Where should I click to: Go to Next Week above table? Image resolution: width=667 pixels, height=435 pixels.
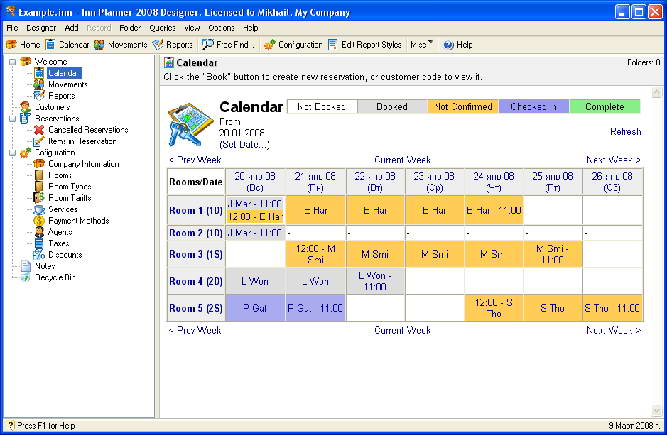click(x=613, y=160)
